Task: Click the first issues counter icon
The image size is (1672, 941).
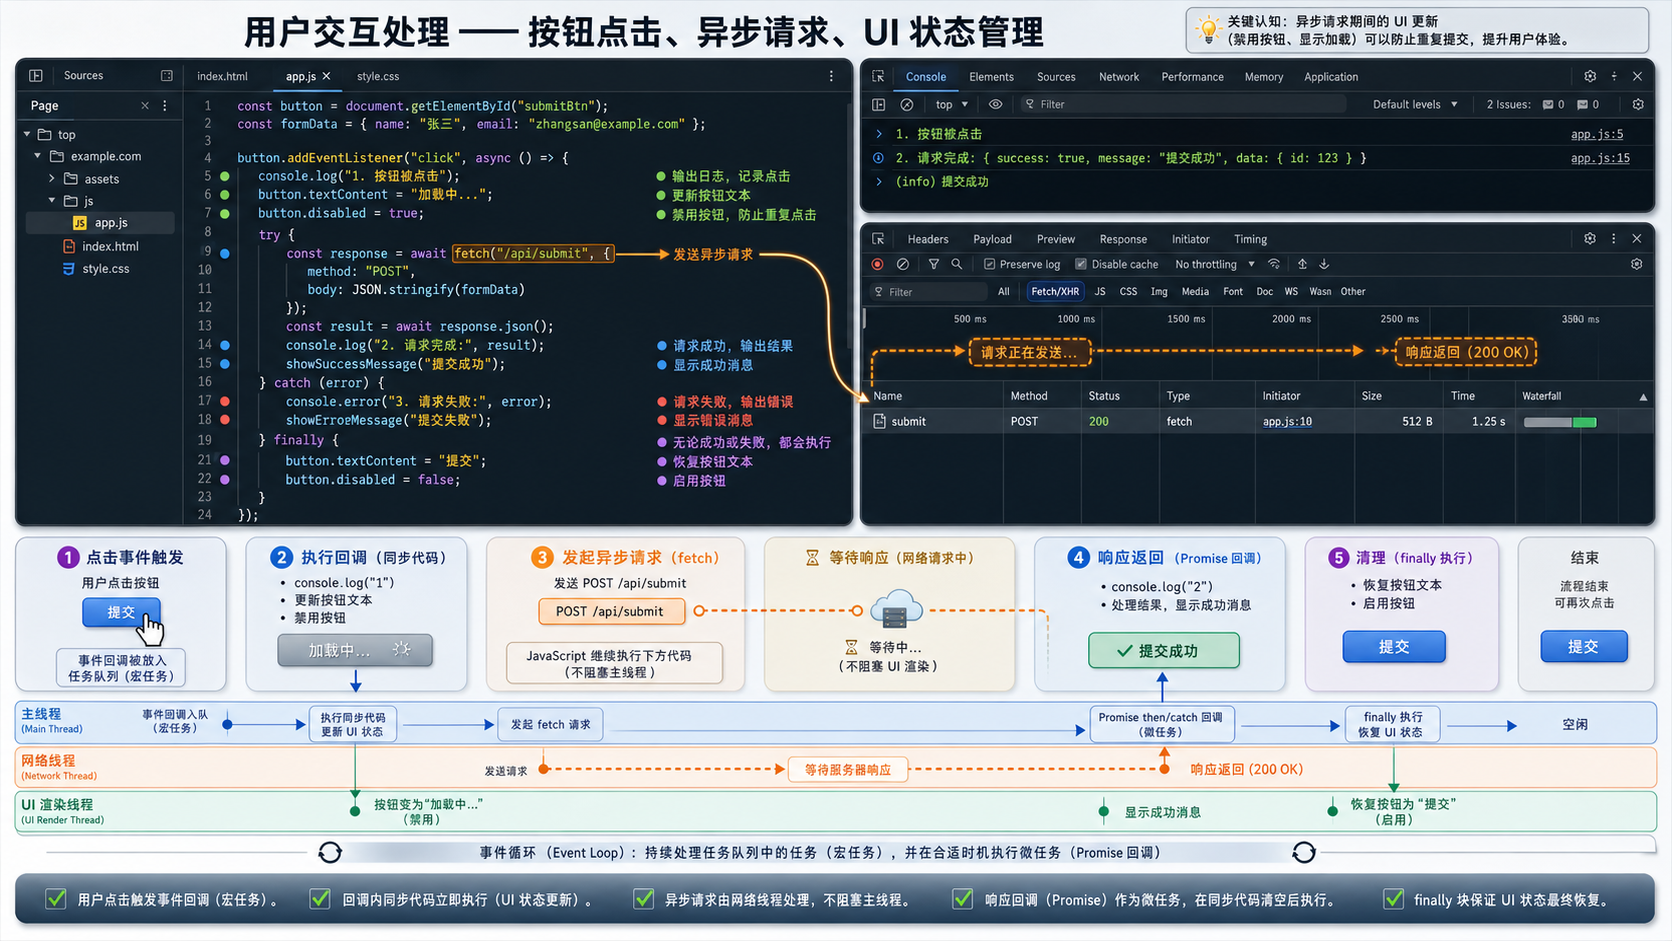Action: (x=1548, y=104)
